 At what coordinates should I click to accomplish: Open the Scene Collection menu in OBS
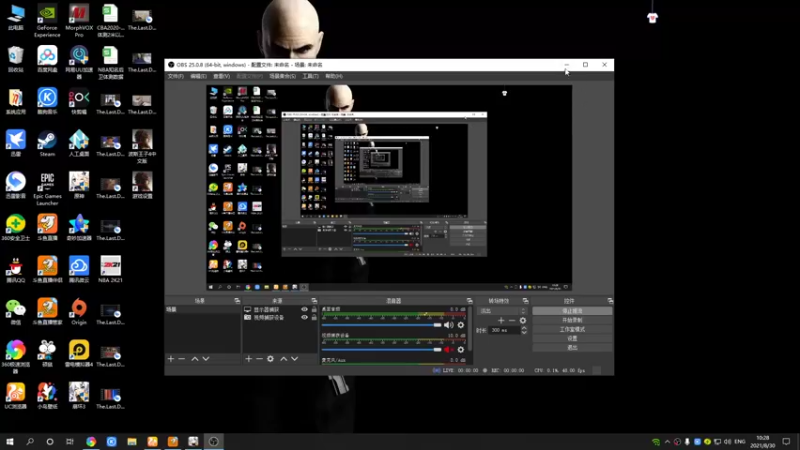pos(282,76)
